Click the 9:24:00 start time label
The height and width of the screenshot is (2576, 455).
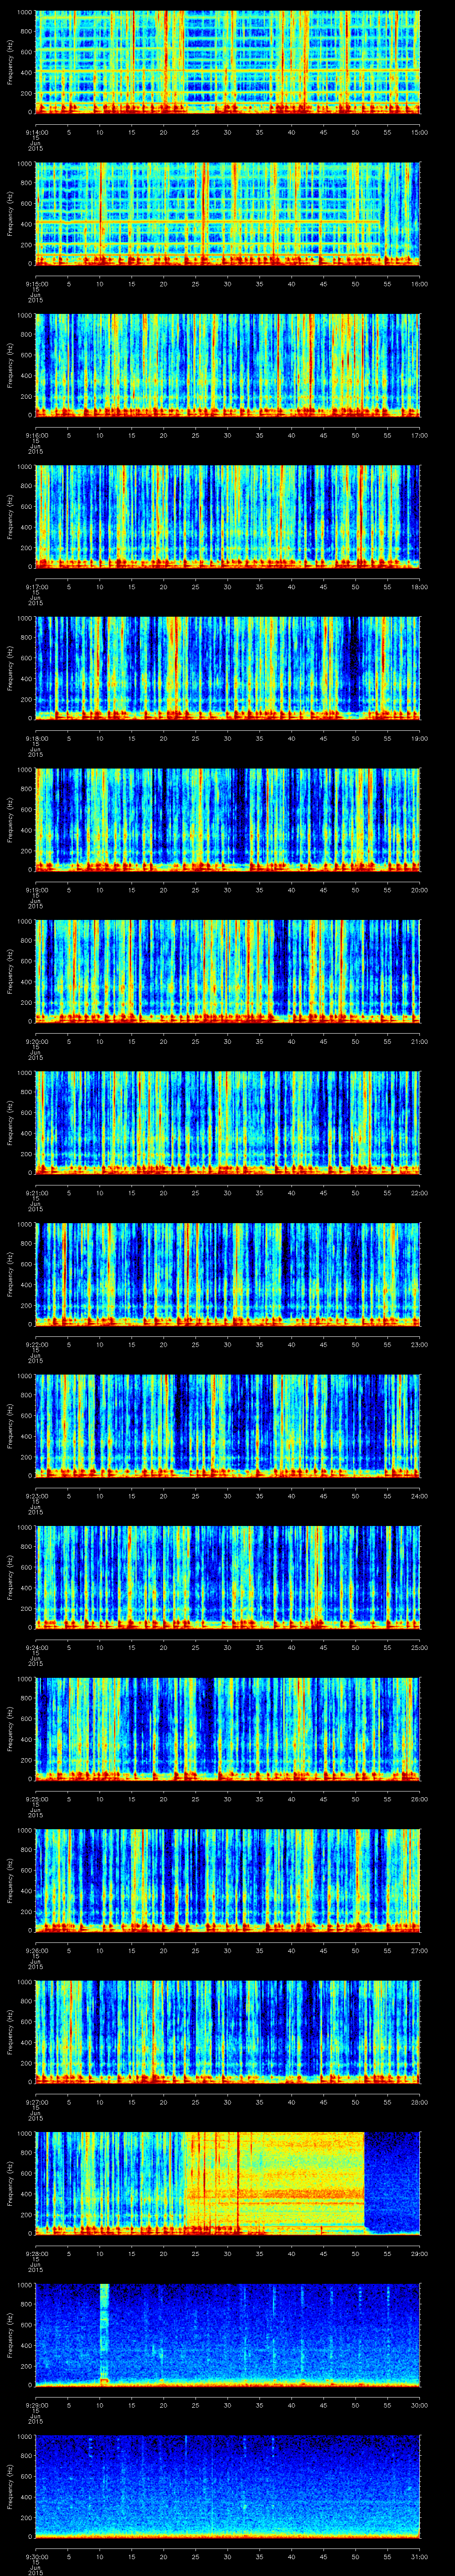(x=37, y=1647)
